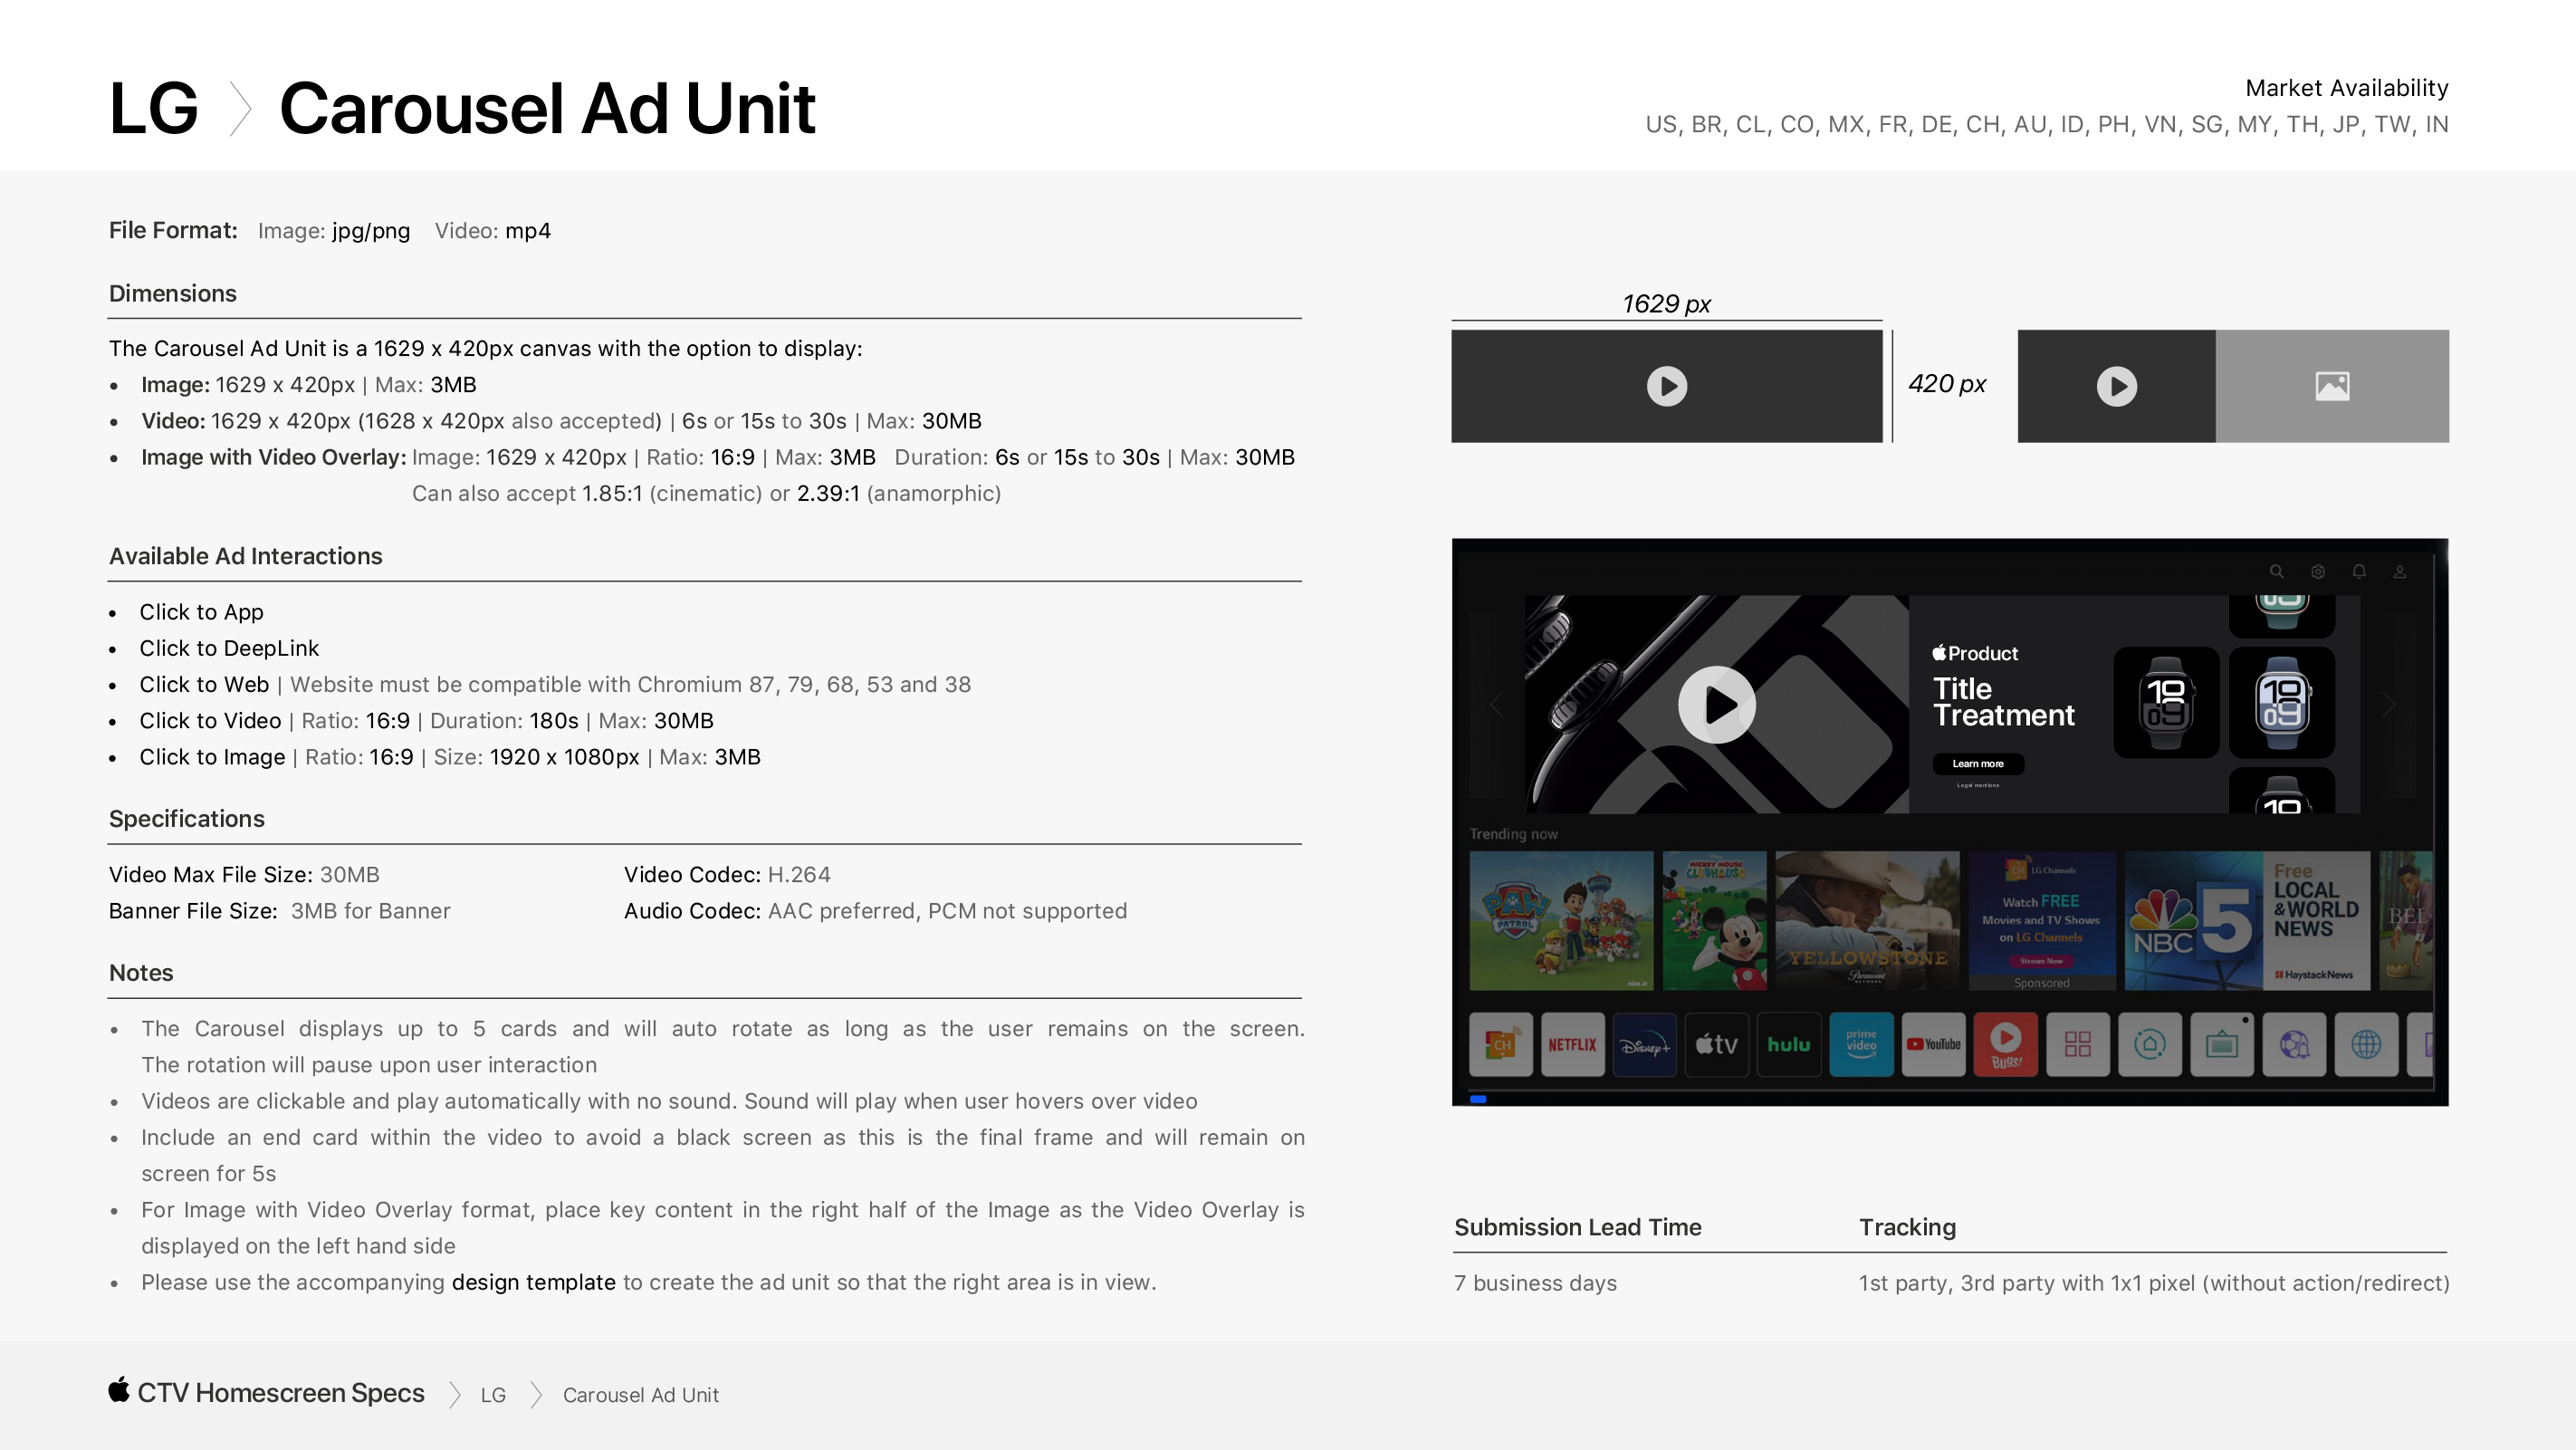This screenshot has width=2576, height=1450.
Task: Click the image placeholder icon in diagram
Action: pyautogui.click(x=2332, y=386)
